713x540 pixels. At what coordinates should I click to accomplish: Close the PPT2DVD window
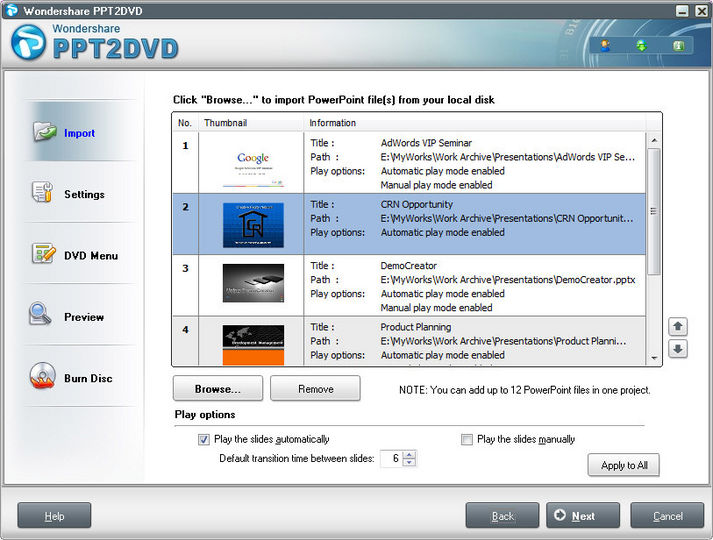coord(702,10)
